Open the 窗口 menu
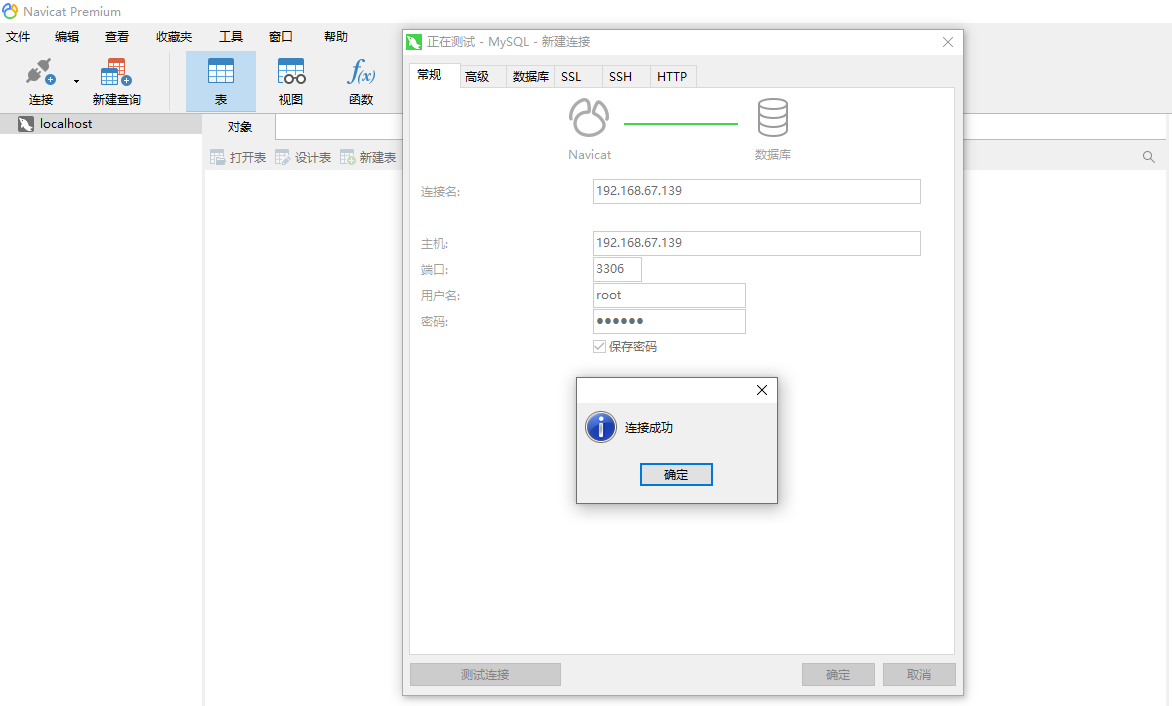Screen dimensions: 1172x706 pyautogui.click(x=280, y=37)
